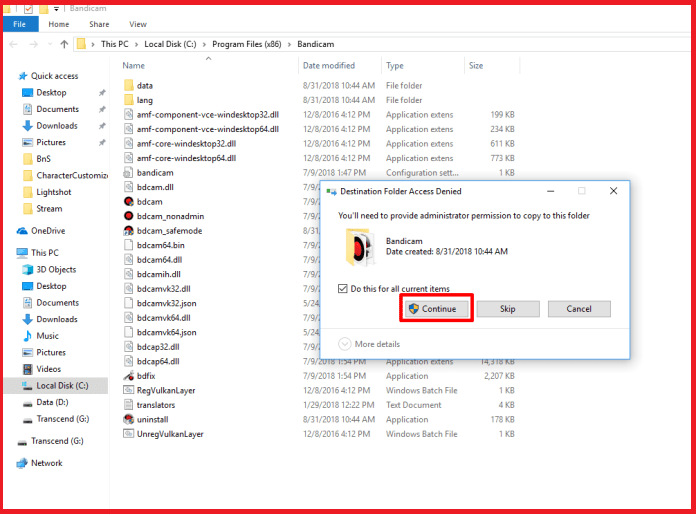Open the Share ribbon tab
Viewport: 696px width, 515px height.
point(99,24)
